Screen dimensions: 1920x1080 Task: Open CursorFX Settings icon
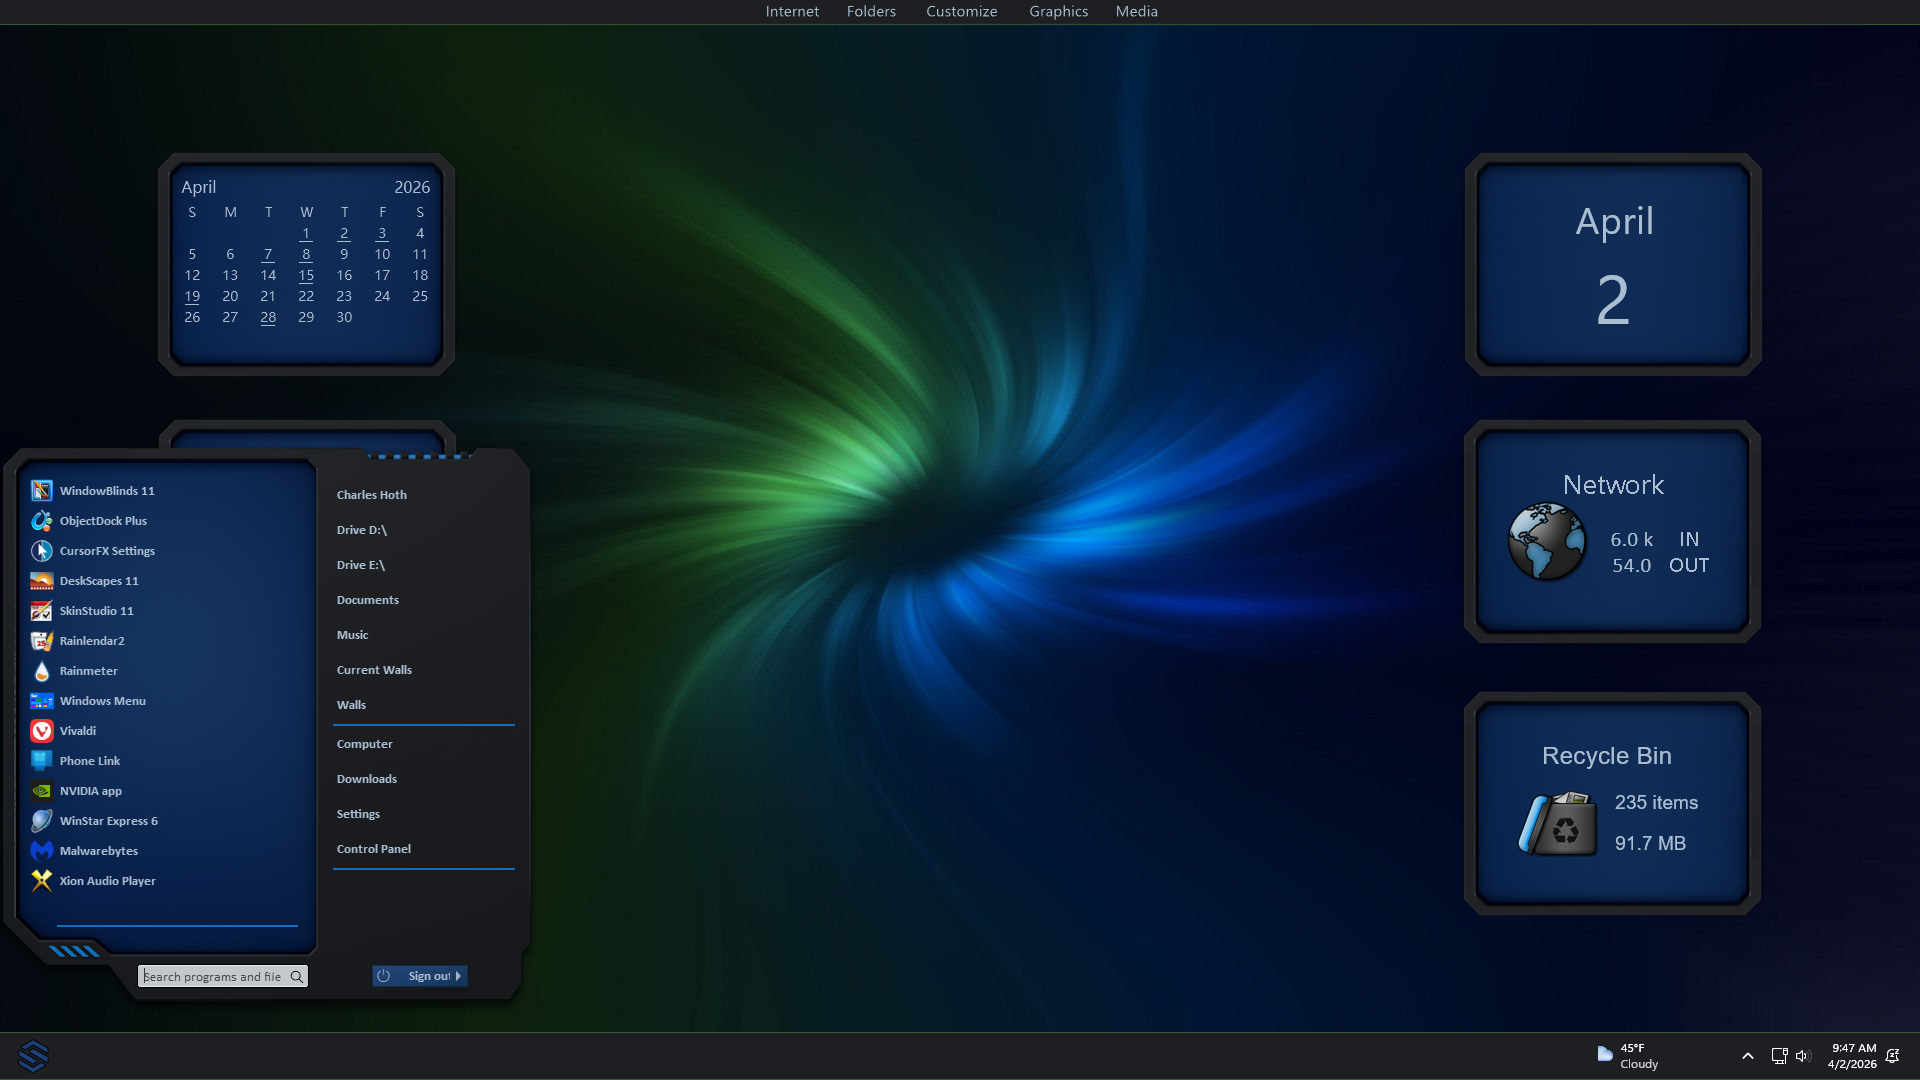(x=41, y=551)
